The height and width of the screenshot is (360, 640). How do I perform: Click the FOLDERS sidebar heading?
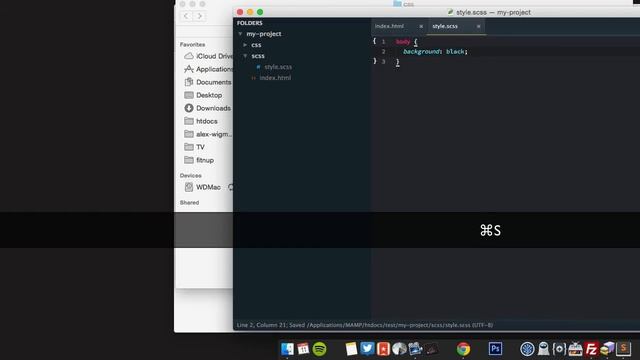(250, 23)
